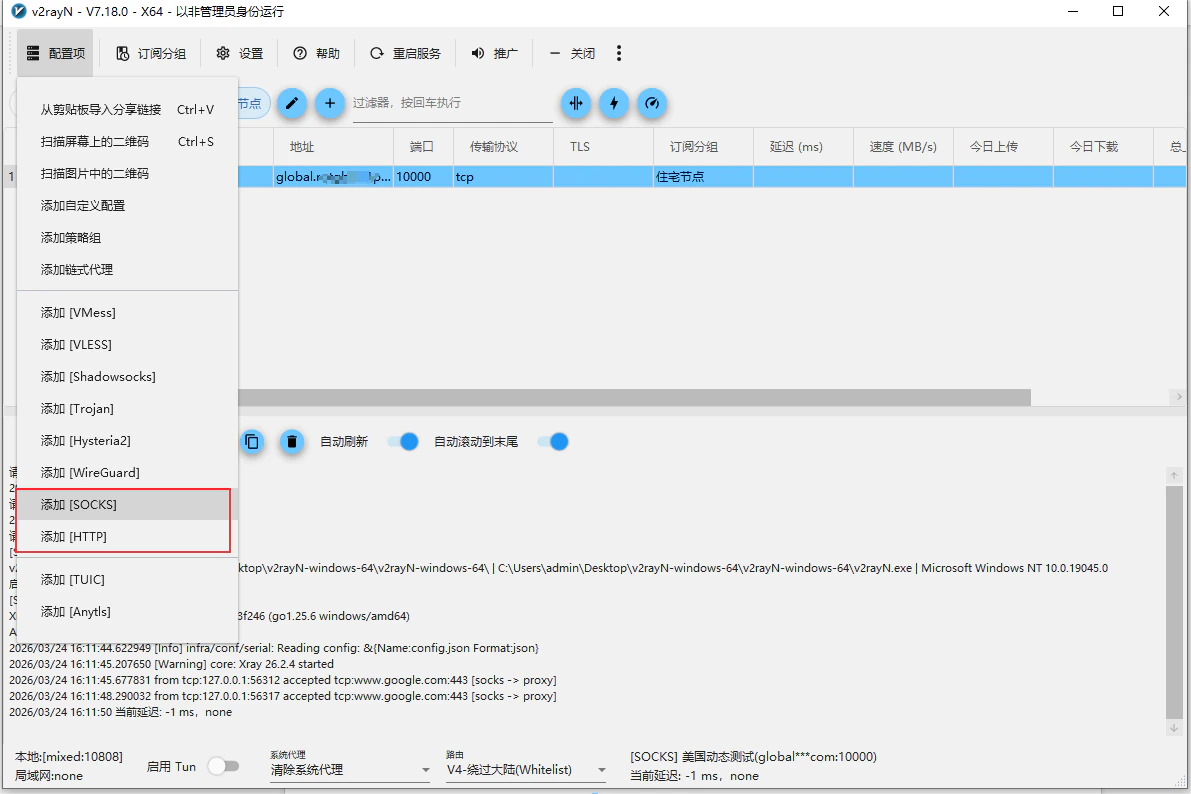Select 添加 [Trojan]
1191x794 pixels.
128,408
